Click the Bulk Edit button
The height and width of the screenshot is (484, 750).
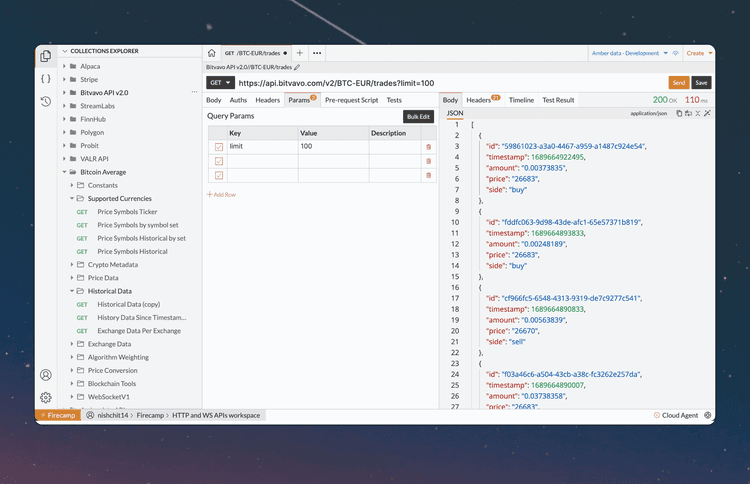[x=418, y=117]
